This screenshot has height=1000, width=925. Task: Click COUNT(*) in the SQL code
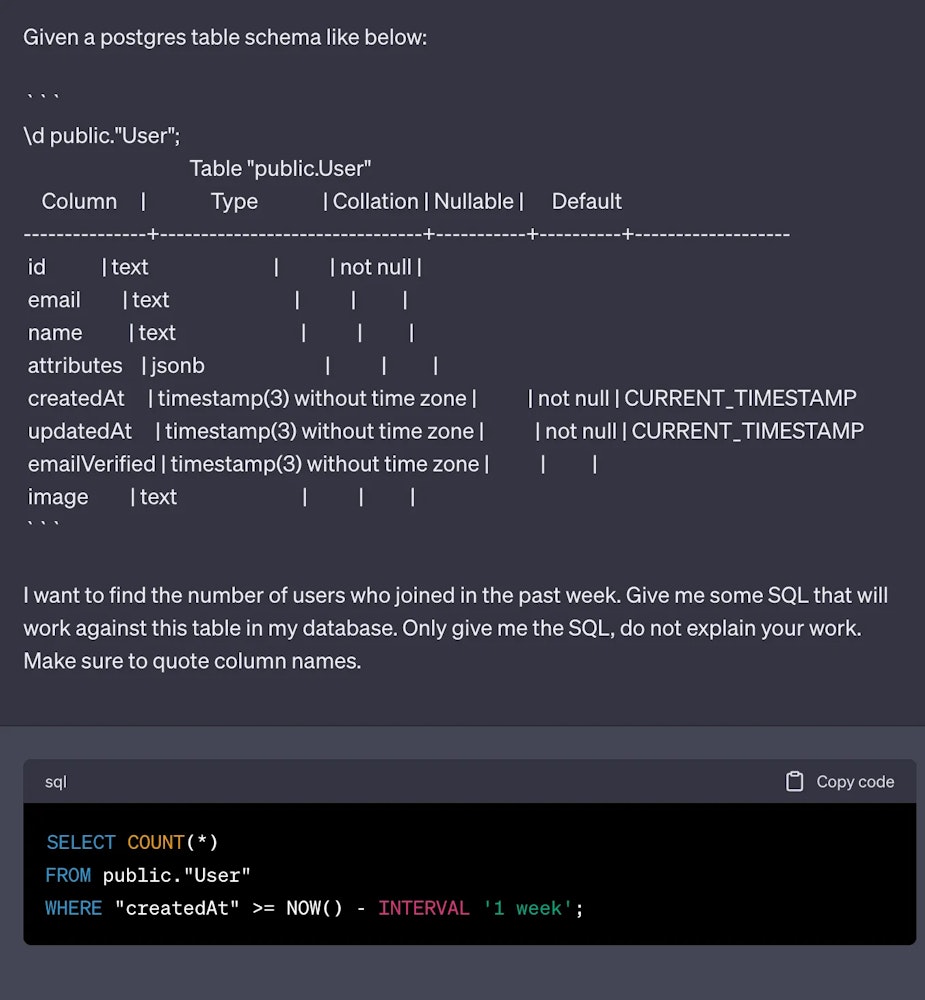click(x=173, y=842)
